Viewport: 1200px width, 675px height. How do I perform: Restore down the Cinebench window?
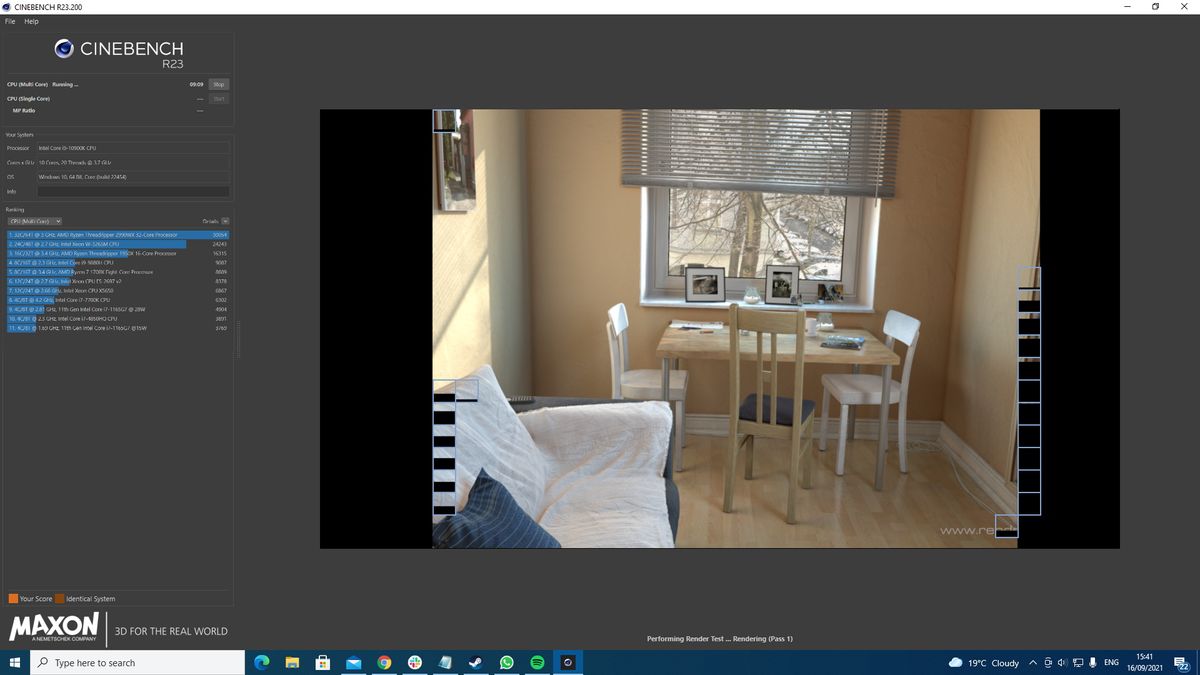tap(1156, 7)
